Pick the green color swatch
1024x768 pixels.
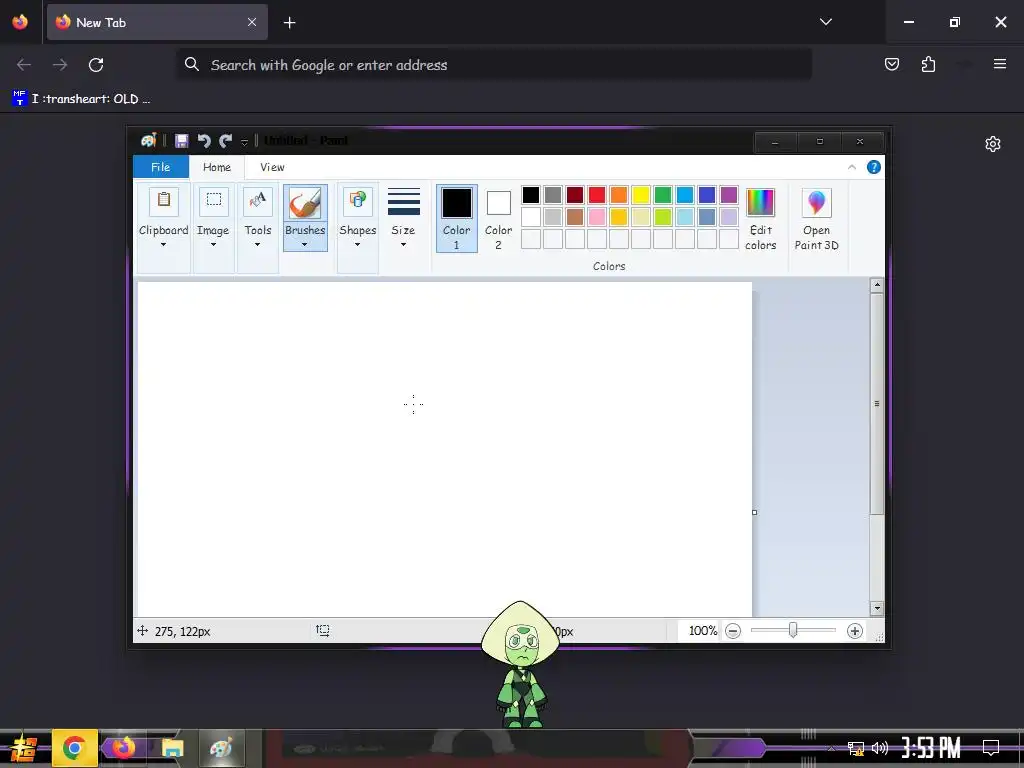coord(663,195)
